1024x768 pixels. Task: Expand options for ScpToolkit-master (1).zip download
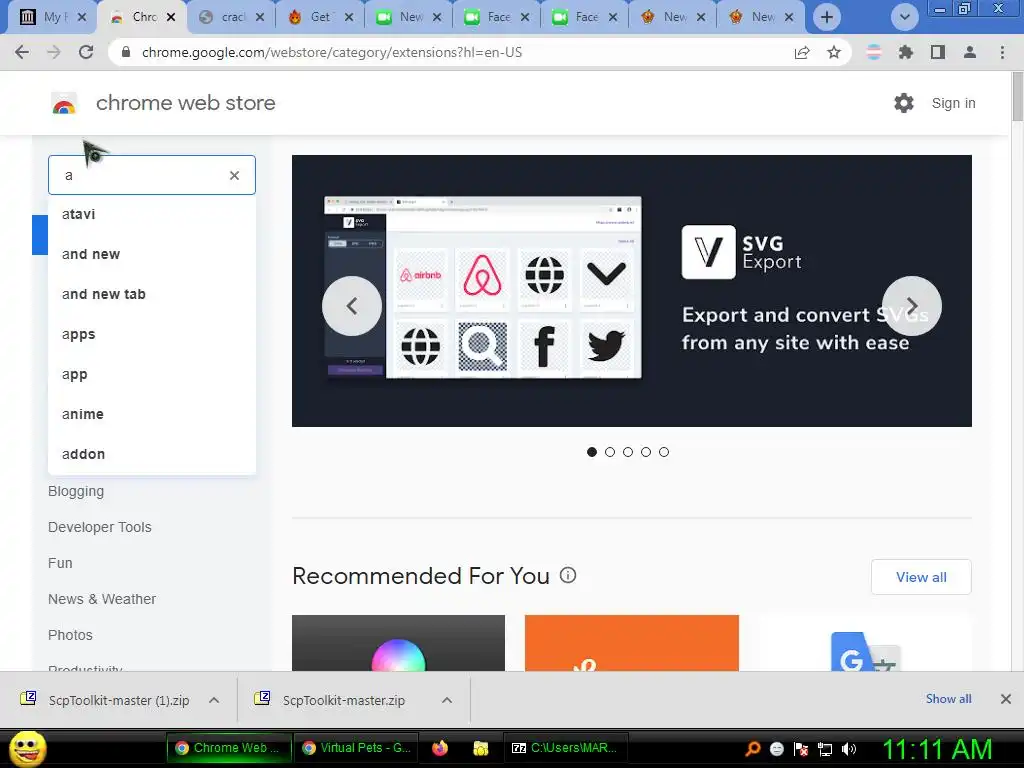[x=214, y=700]
